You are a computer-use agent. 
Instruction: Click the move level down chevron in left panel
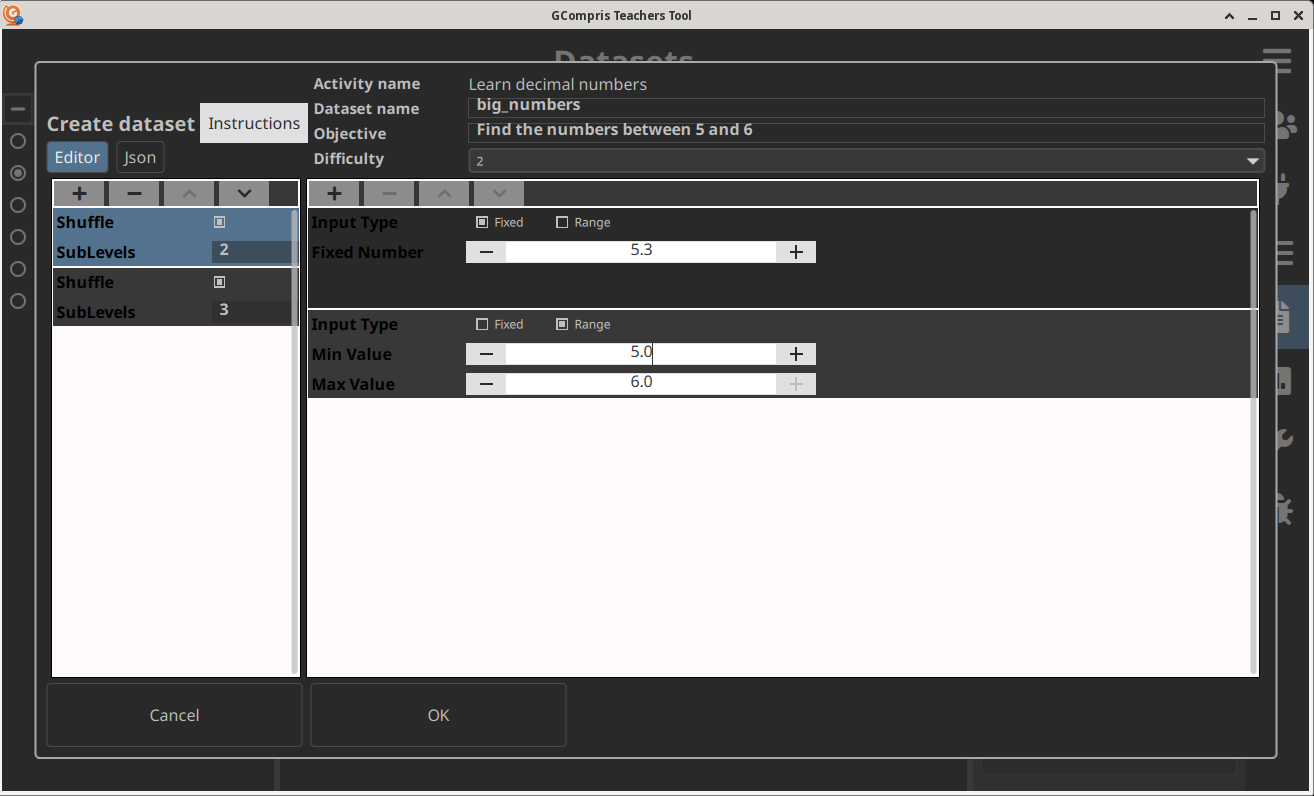(x=244, y=194)
